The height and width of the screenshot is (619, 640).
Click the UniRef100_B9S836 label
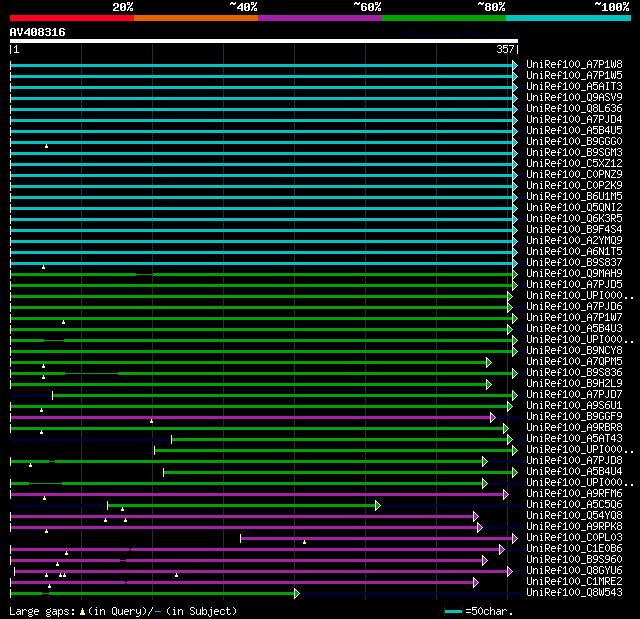point(574,373)
